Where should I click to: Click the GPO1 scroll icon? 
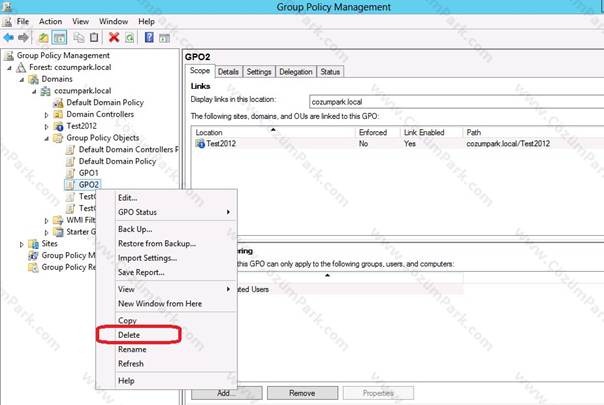pyautogui.click(x=70, y=173)
